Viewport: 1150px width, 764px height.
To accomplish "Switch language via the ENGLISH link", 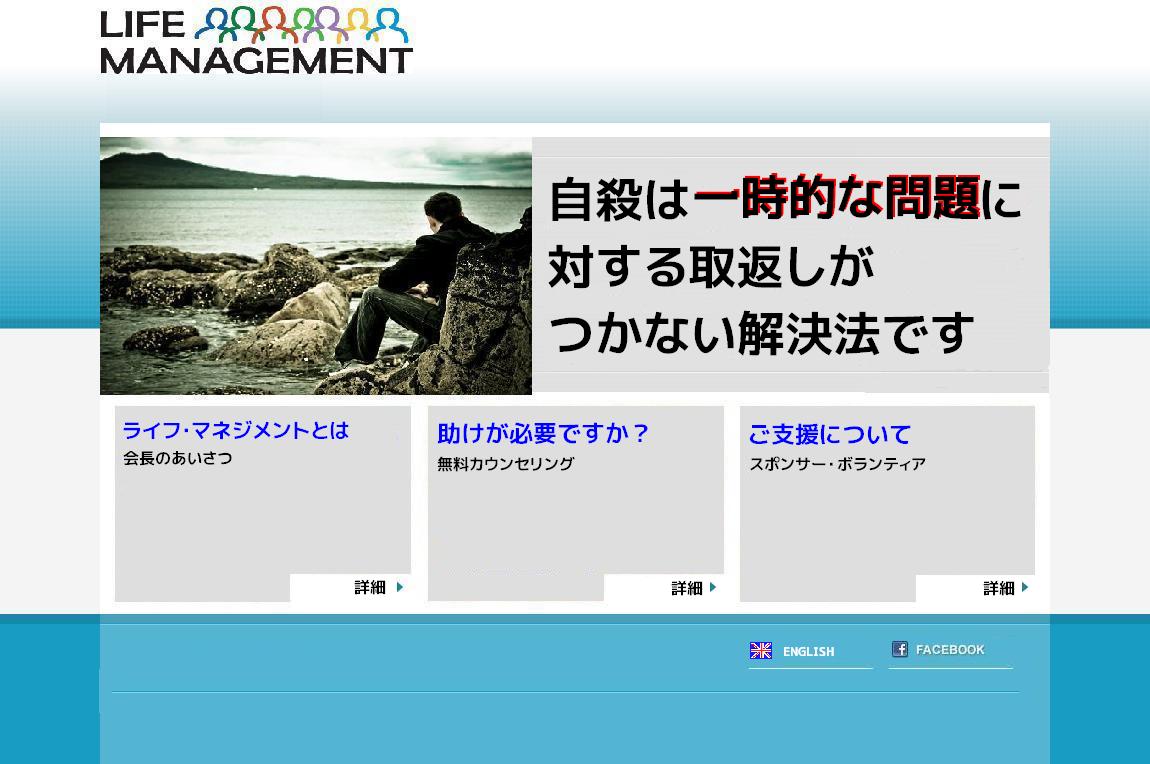I will coord(808,652).
